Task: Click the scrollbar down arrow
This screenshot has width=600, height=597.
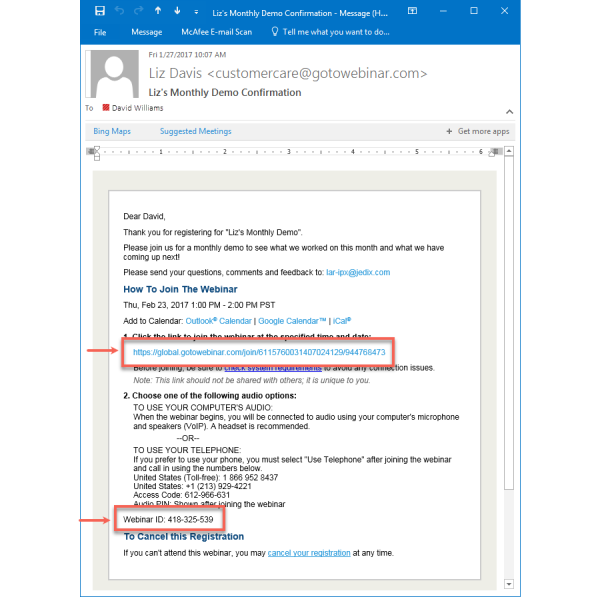Action: pyautogui.click(x=509, y=584)
